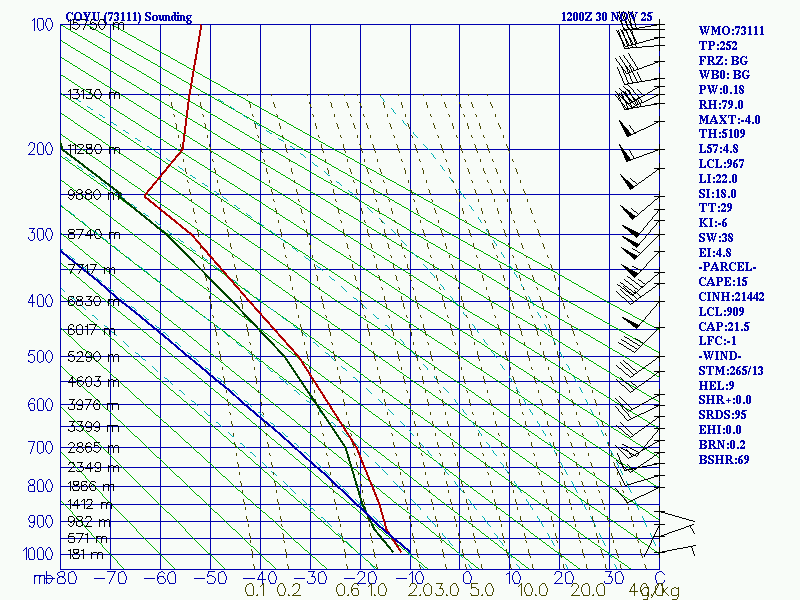Image resolution: width=800 pixels, height=600 pixels.
Task: Select the 'MAXT:-4.0' value
Action: click(729, 120)
